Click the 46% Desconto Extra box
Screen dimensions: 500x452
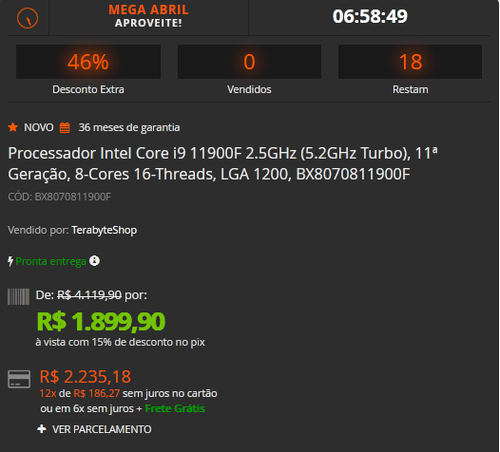[x=88, y=62]
